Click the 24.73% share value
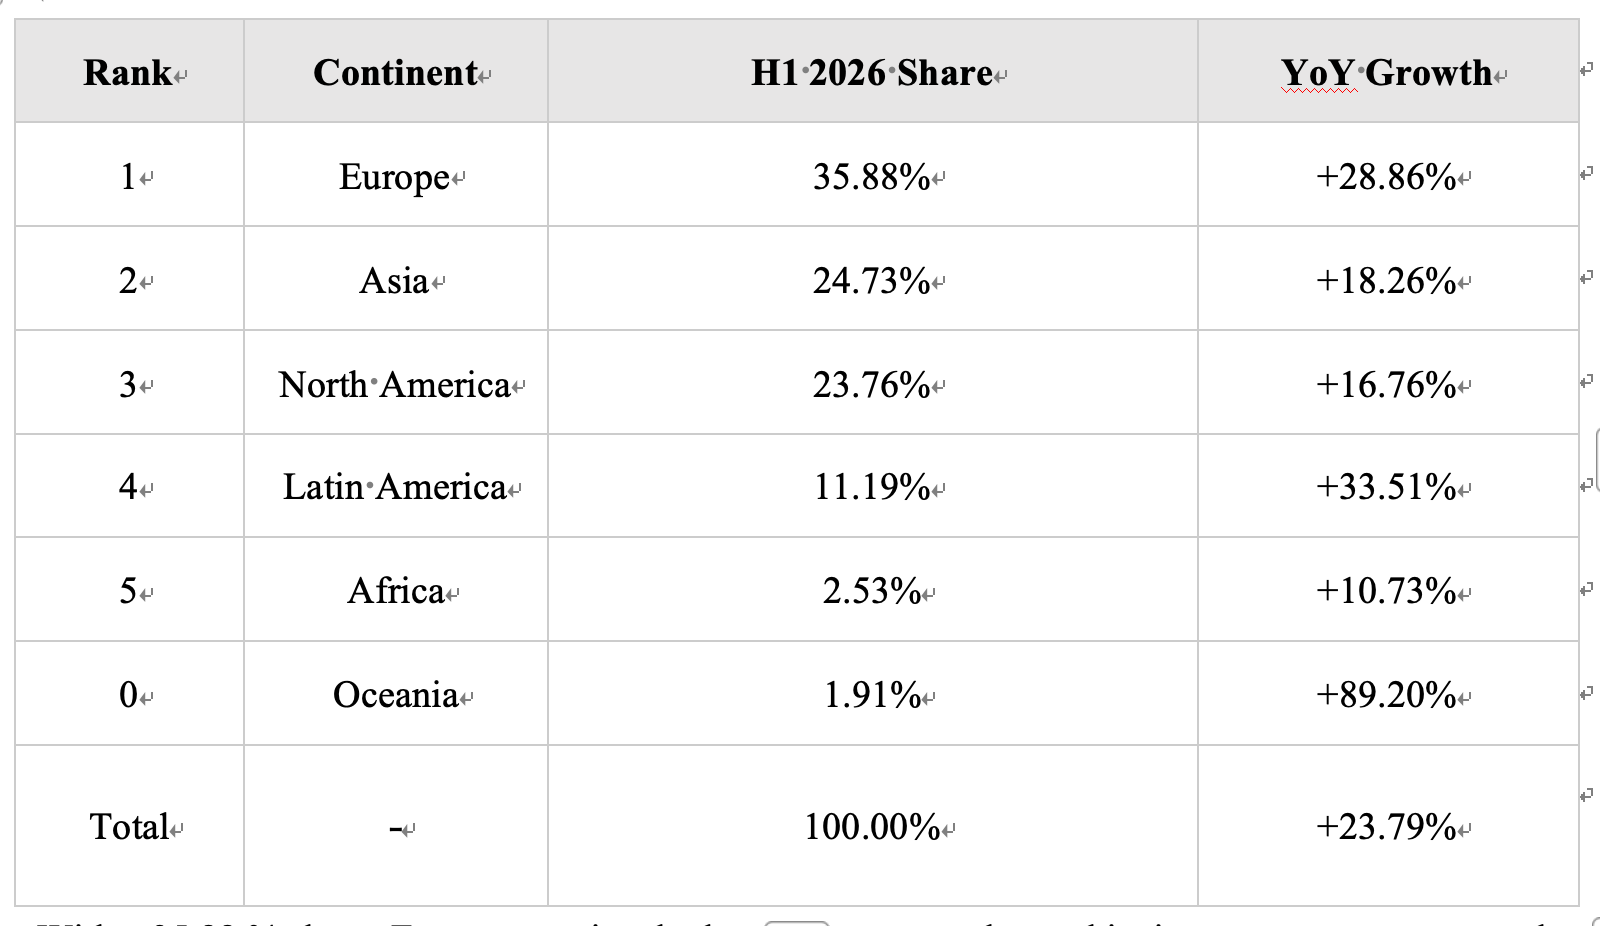1600x926 pixels. coord(872,281)
